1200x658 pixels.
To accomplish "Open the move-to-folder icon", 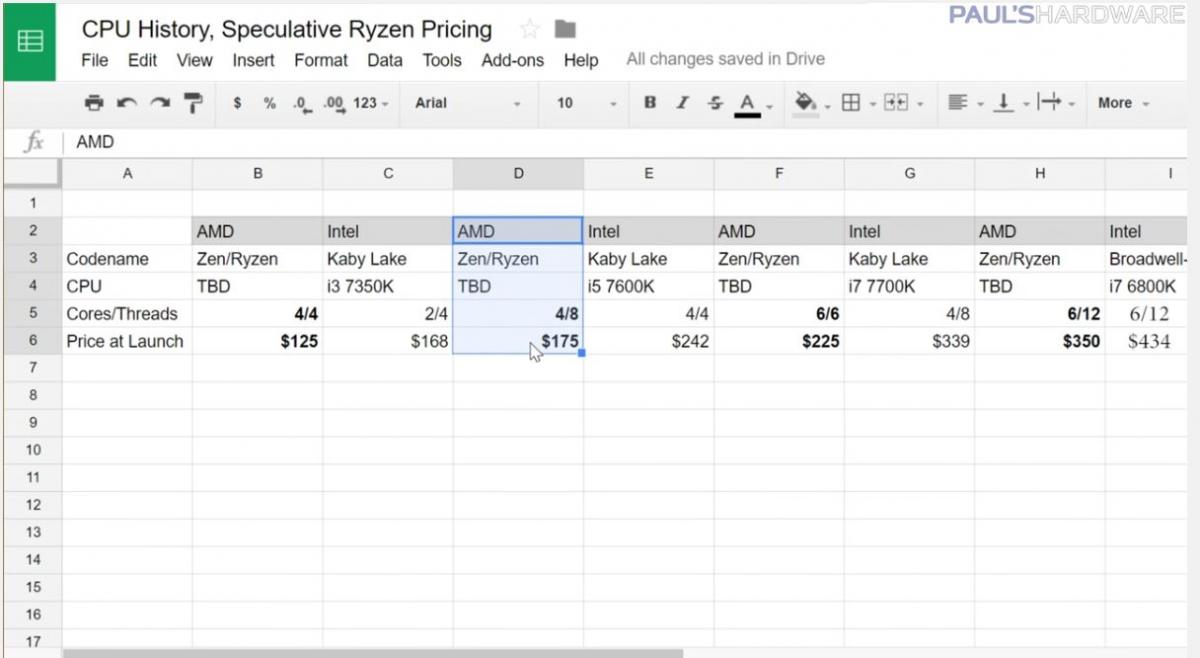I will click(x=565, y=29).
